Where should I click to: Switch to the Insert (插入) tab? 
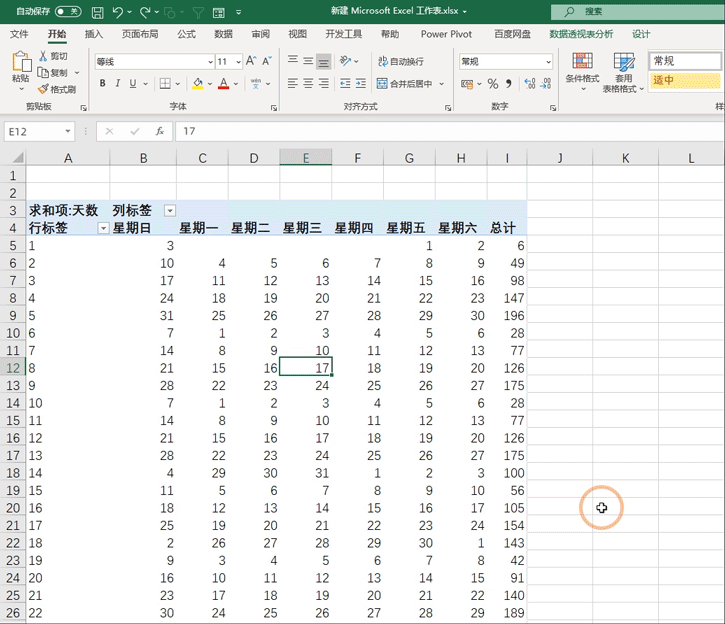tap(93, 34)
